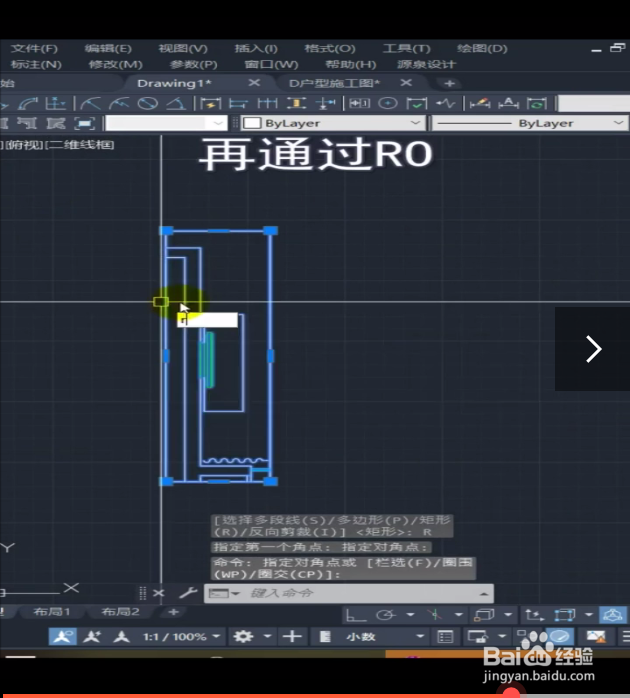Click the Dimension Text Edit icon
This screenshot has width=630, height=698.
tap(508, 103)
